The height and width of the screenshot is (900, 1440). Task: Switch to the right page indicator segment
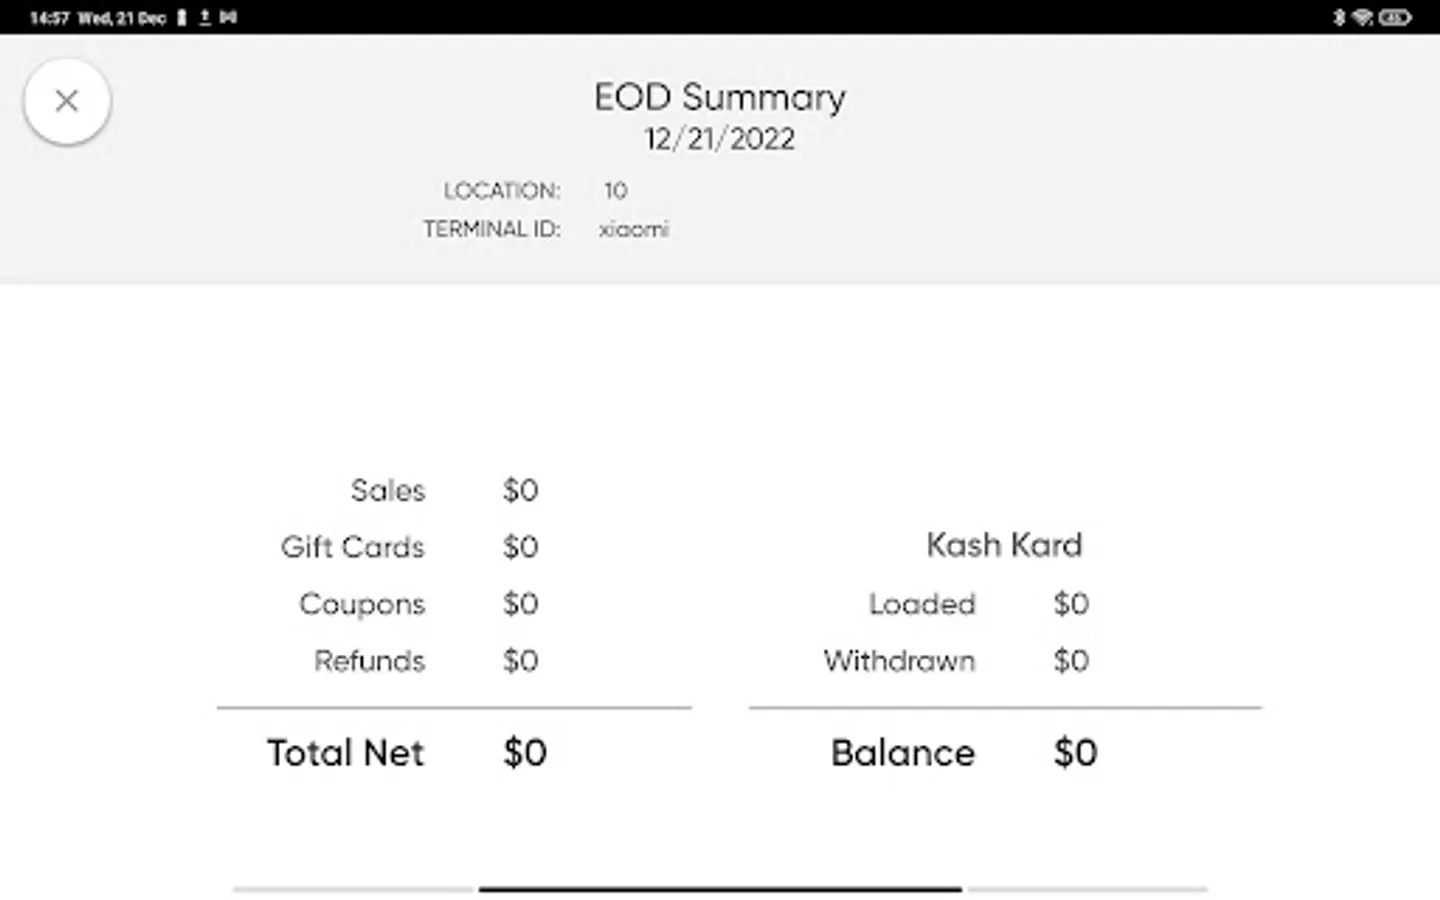point(1087,888)
